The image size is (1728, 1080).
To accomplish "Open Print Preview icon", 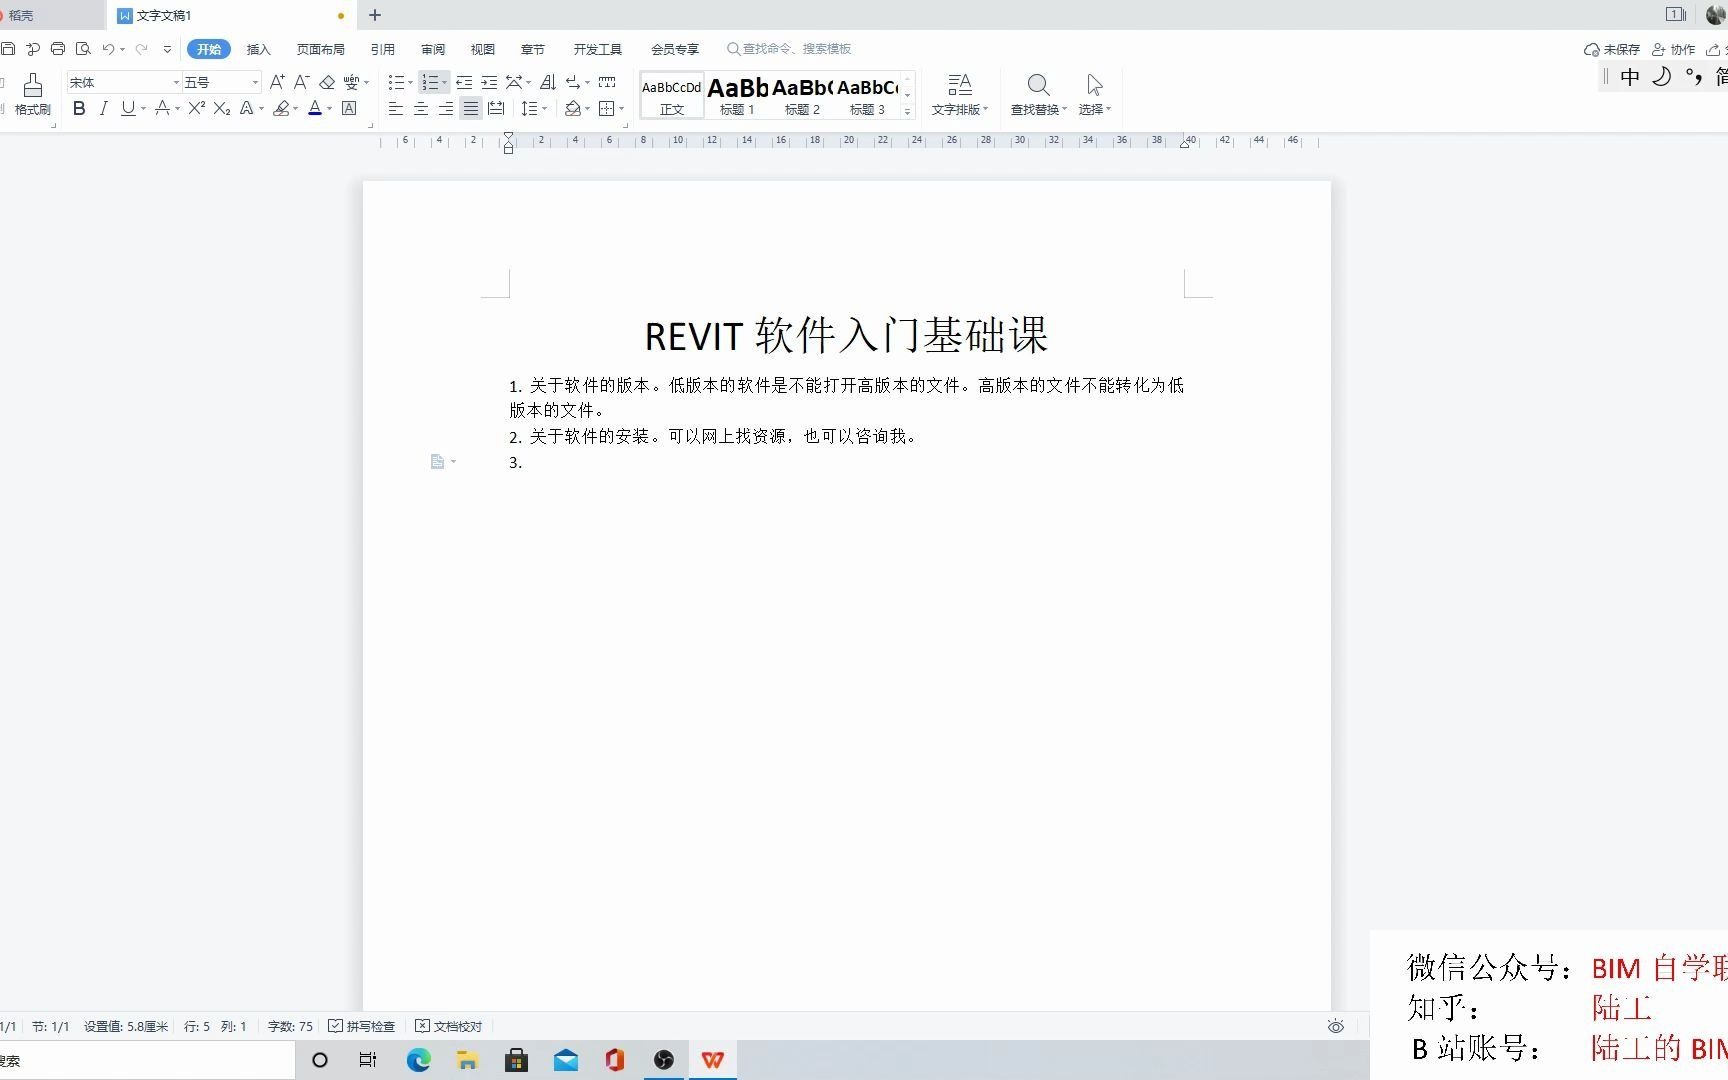I will point(83,49).
